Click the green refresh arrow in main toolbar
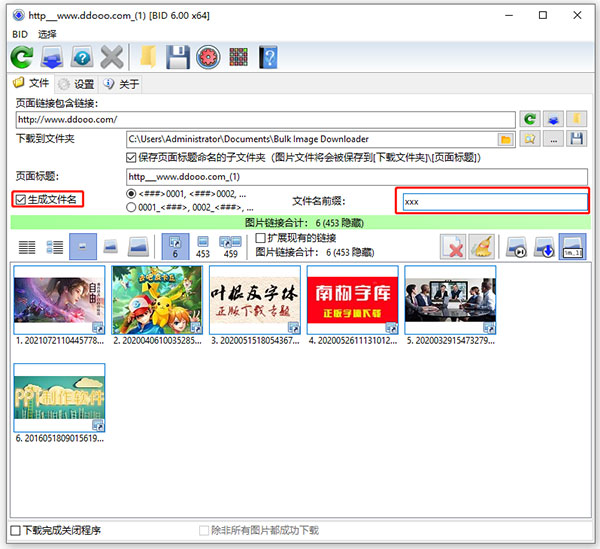Viewport: 600px width, 549px height. (22, 57)
